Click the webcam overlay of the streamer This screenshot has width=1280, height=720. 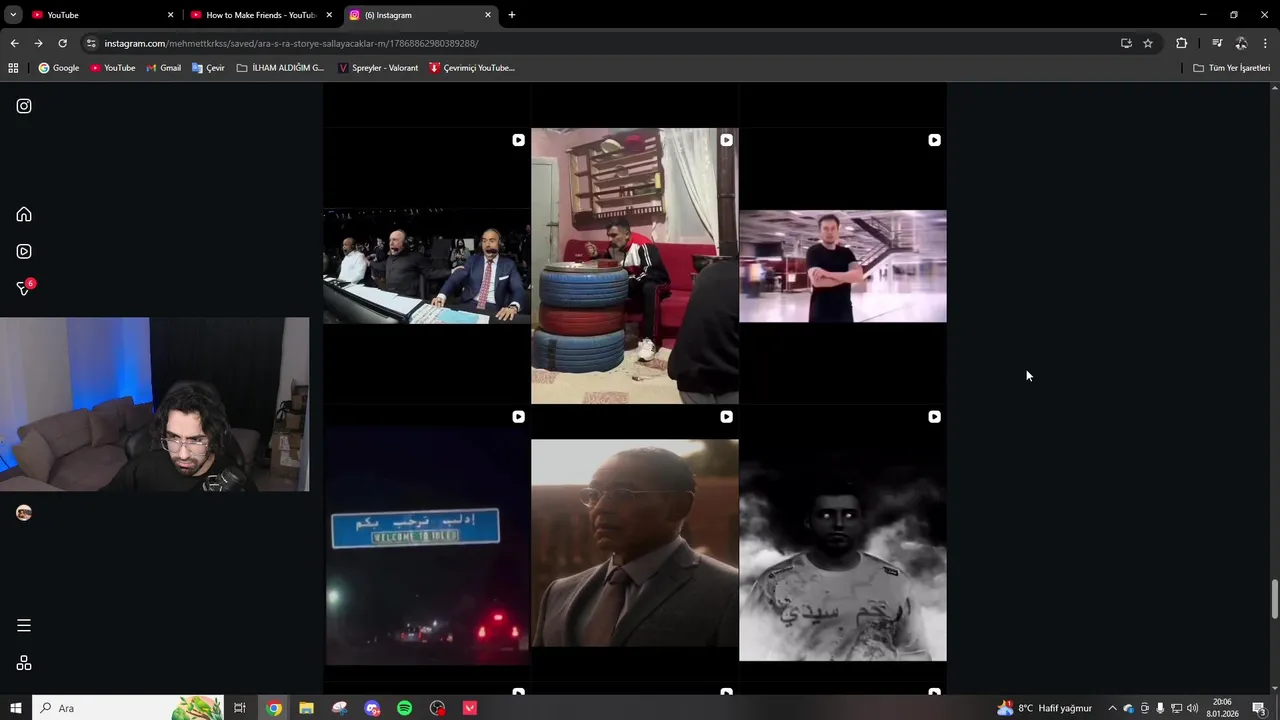(x=155, y=404)
